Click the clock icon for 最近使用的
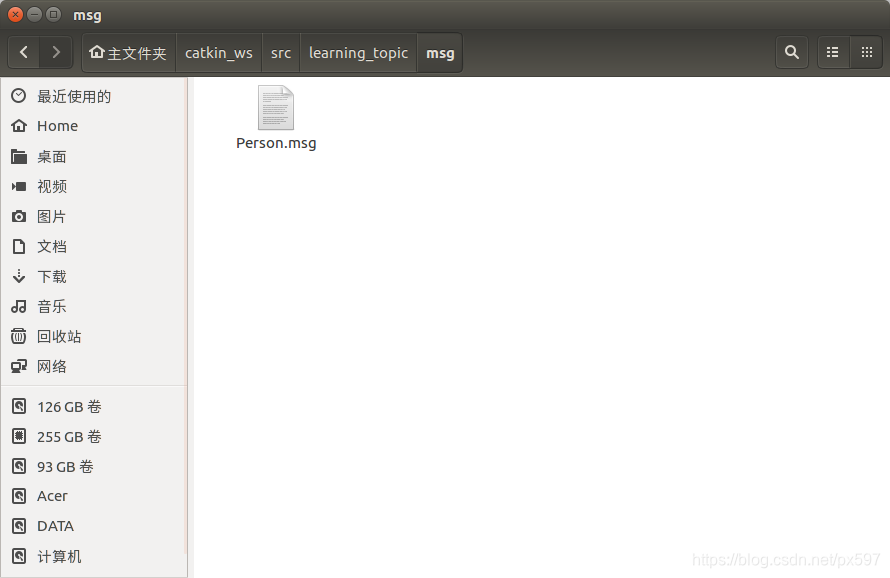 click(19, 96)
